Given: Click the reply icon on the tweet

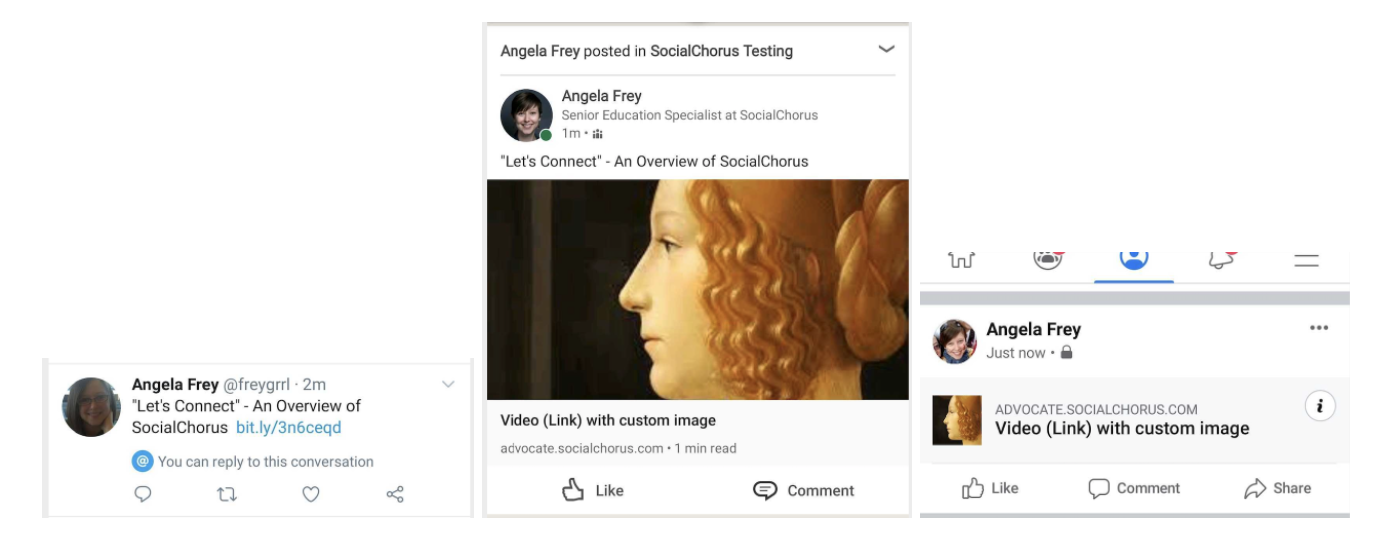Looking at the screenshot, I should point(142,493).
